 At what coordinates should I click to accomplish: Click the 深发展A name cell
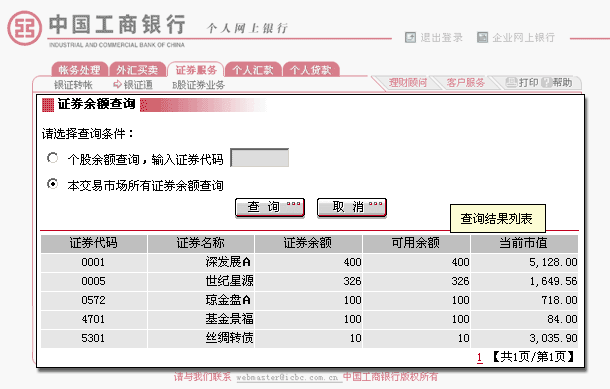tap(201, 262)
